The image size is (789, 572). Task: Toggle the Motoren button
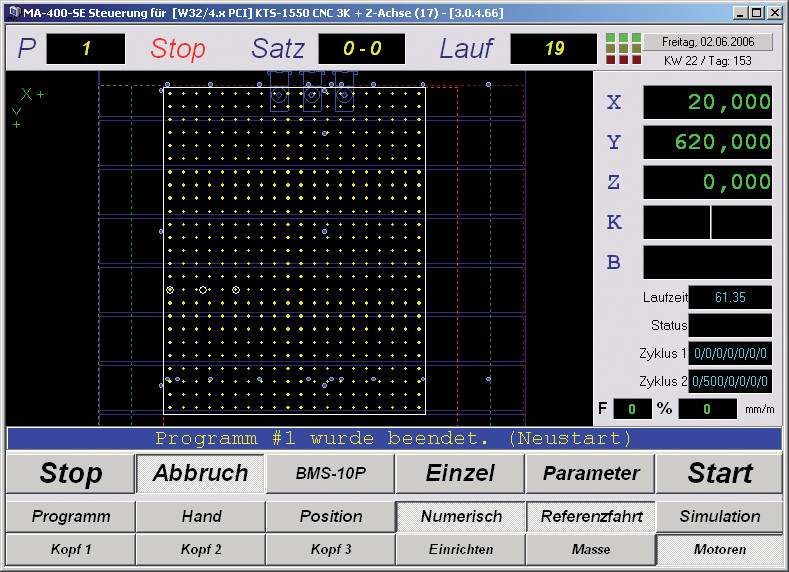[x=720, y=549]
